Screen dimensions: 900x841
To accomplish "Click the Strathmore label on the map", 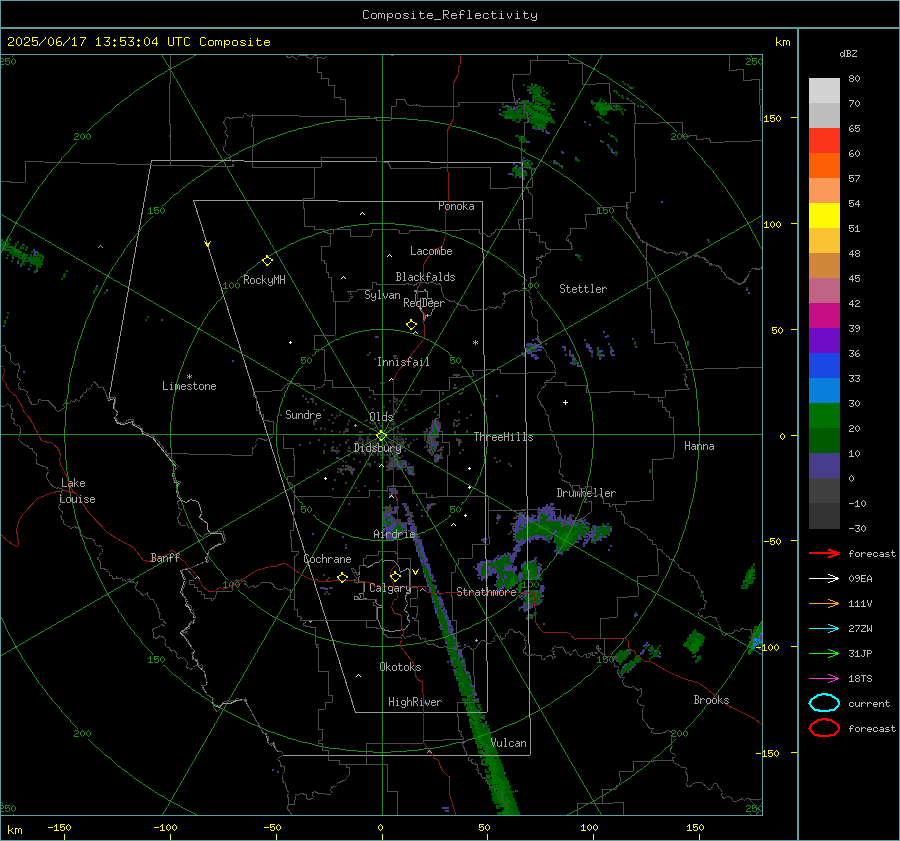I will (x=486, y=592).
